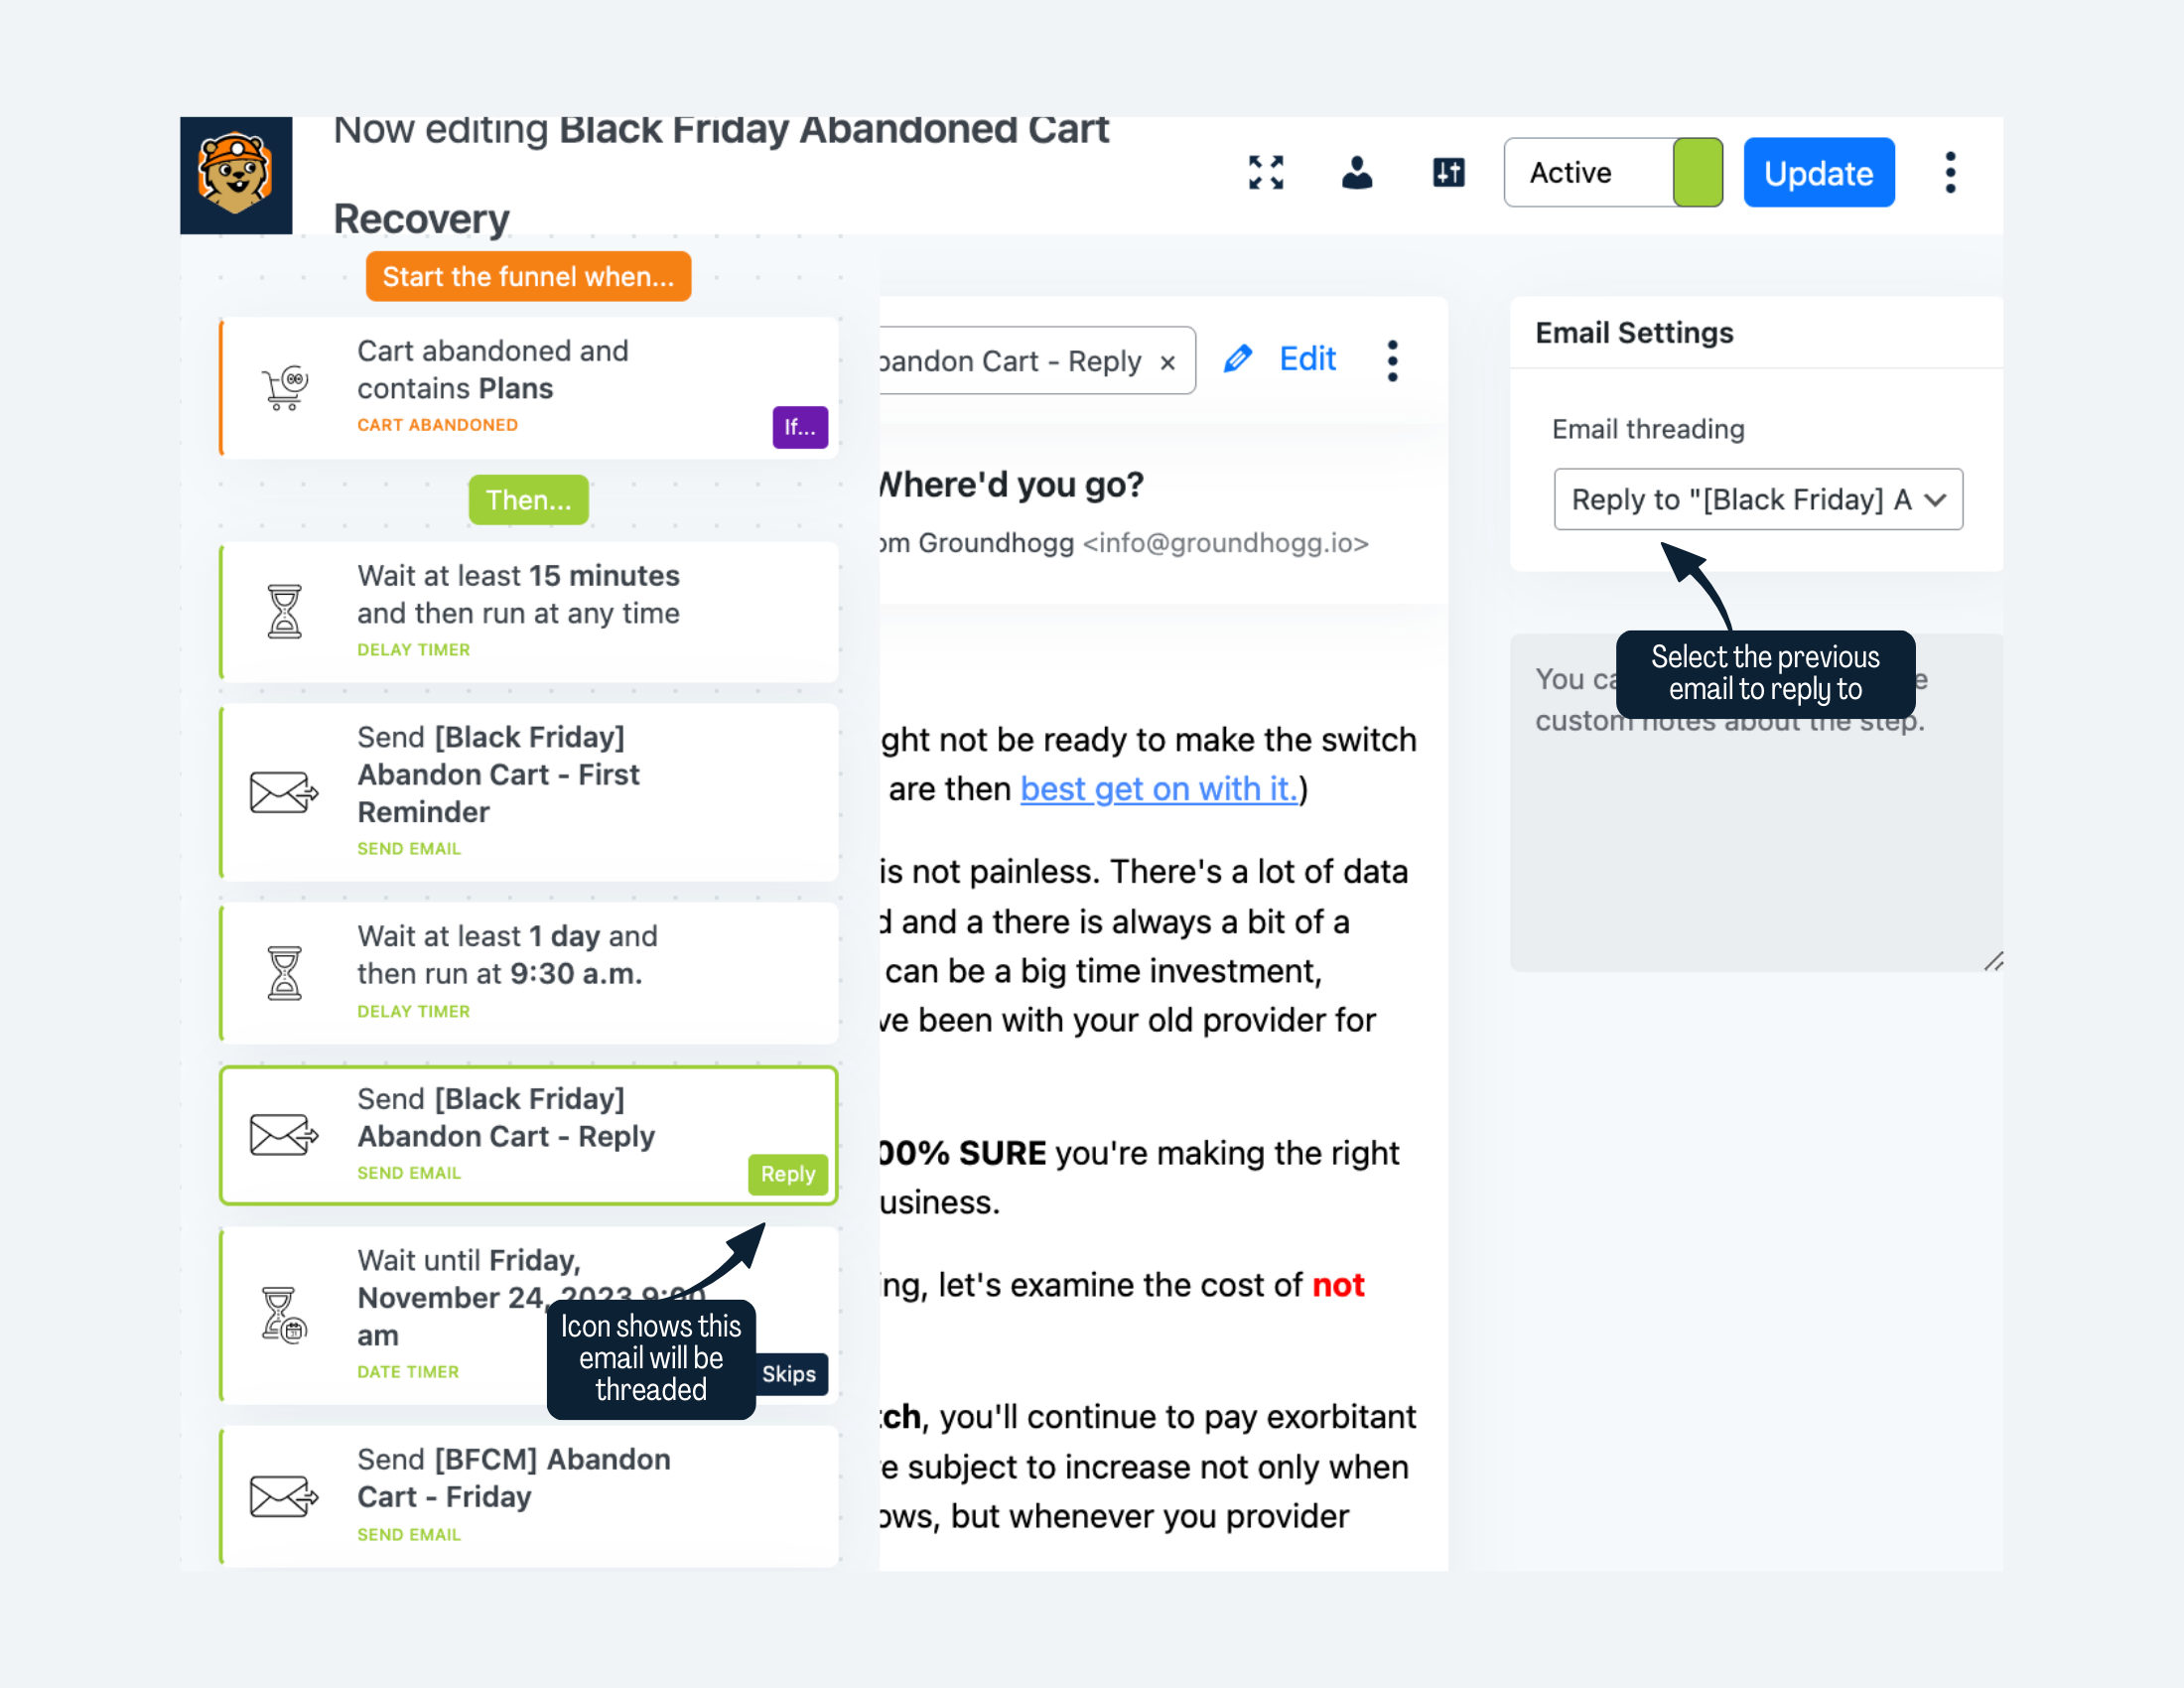The image size is (2184, 1688).
Task: Remove Abandon Cart - Reply email selection
Action: point(1167,363)
